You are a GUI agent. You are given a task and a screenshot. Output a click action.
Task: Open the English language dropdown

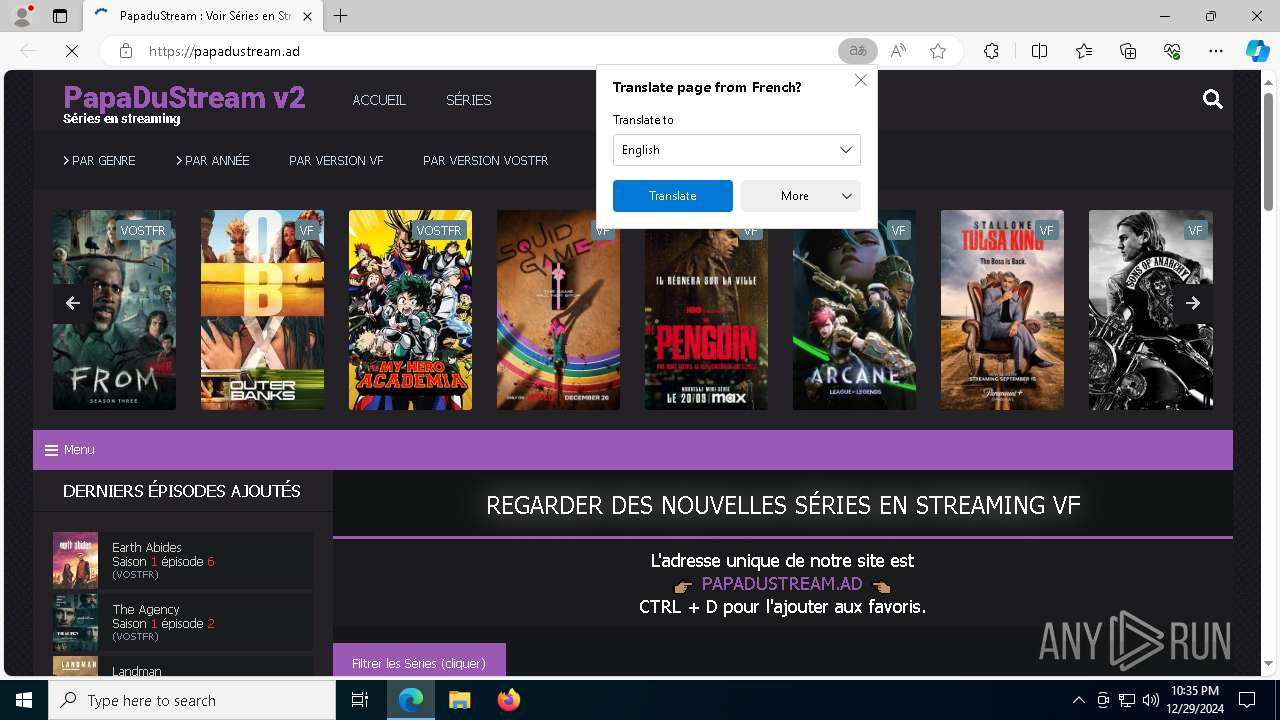737,150
